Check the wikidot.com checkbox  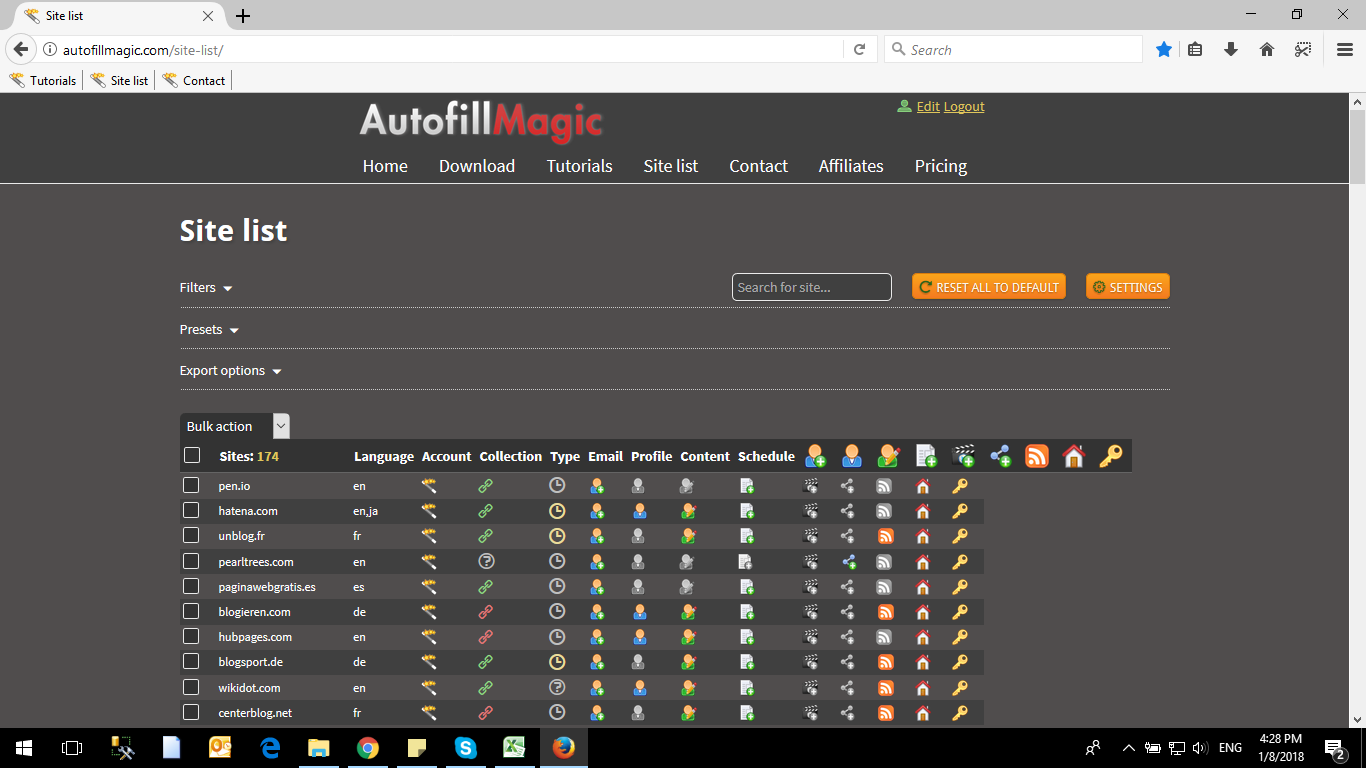pyautogui.click(x=191, y=687)
